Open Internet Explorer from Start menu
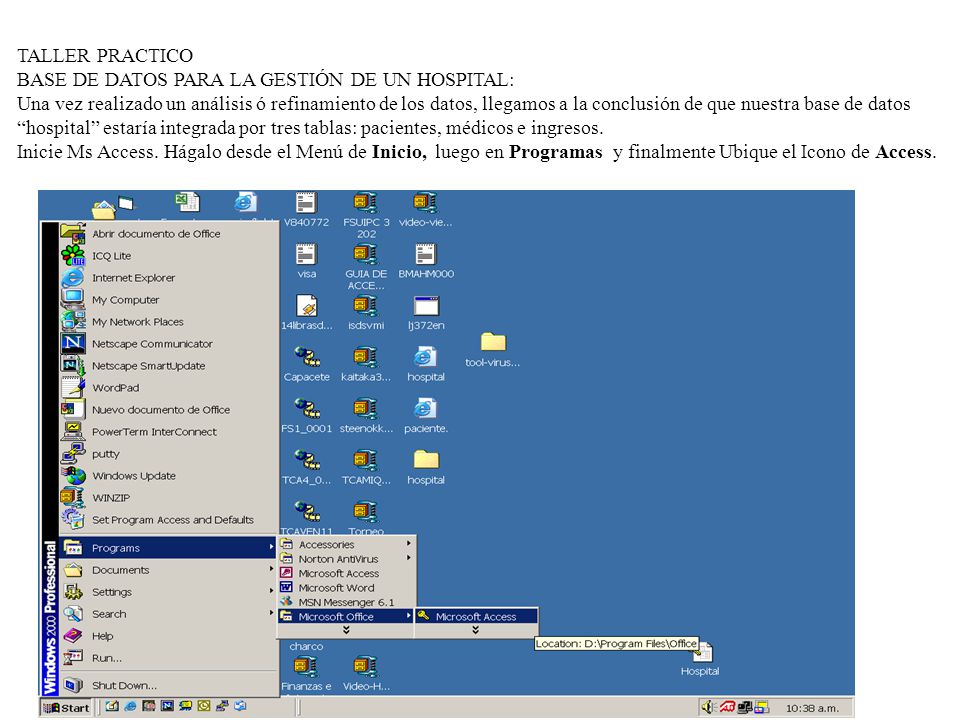 (x=169, y=278)
